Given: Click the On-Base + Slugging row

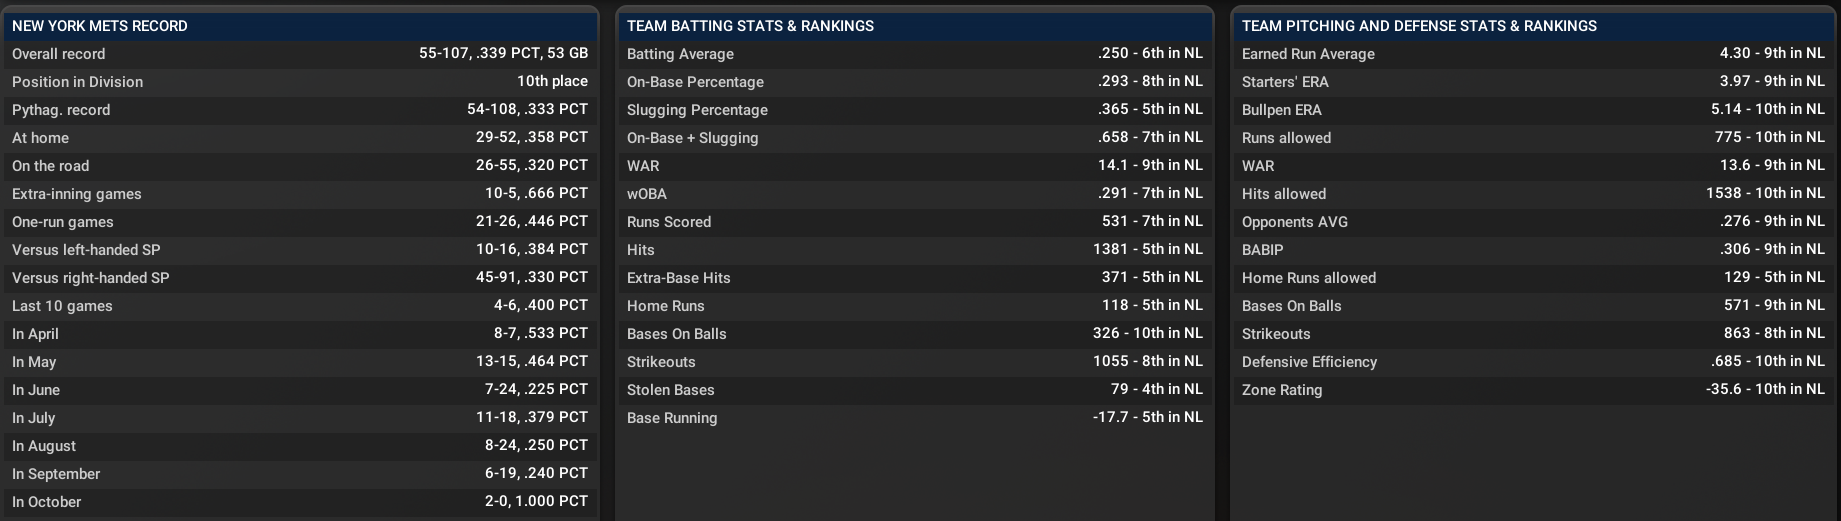Looking at the screenshot, I should pos(915,138).
